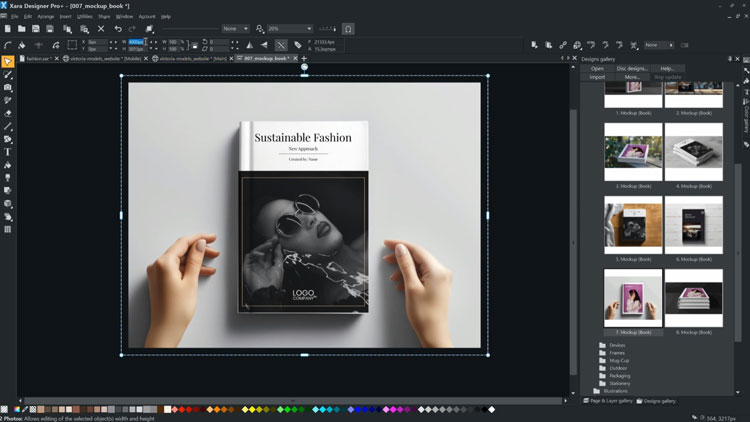Click the New document icon
This screenshot has height=422, width=750.
click(x=8, y=29)
